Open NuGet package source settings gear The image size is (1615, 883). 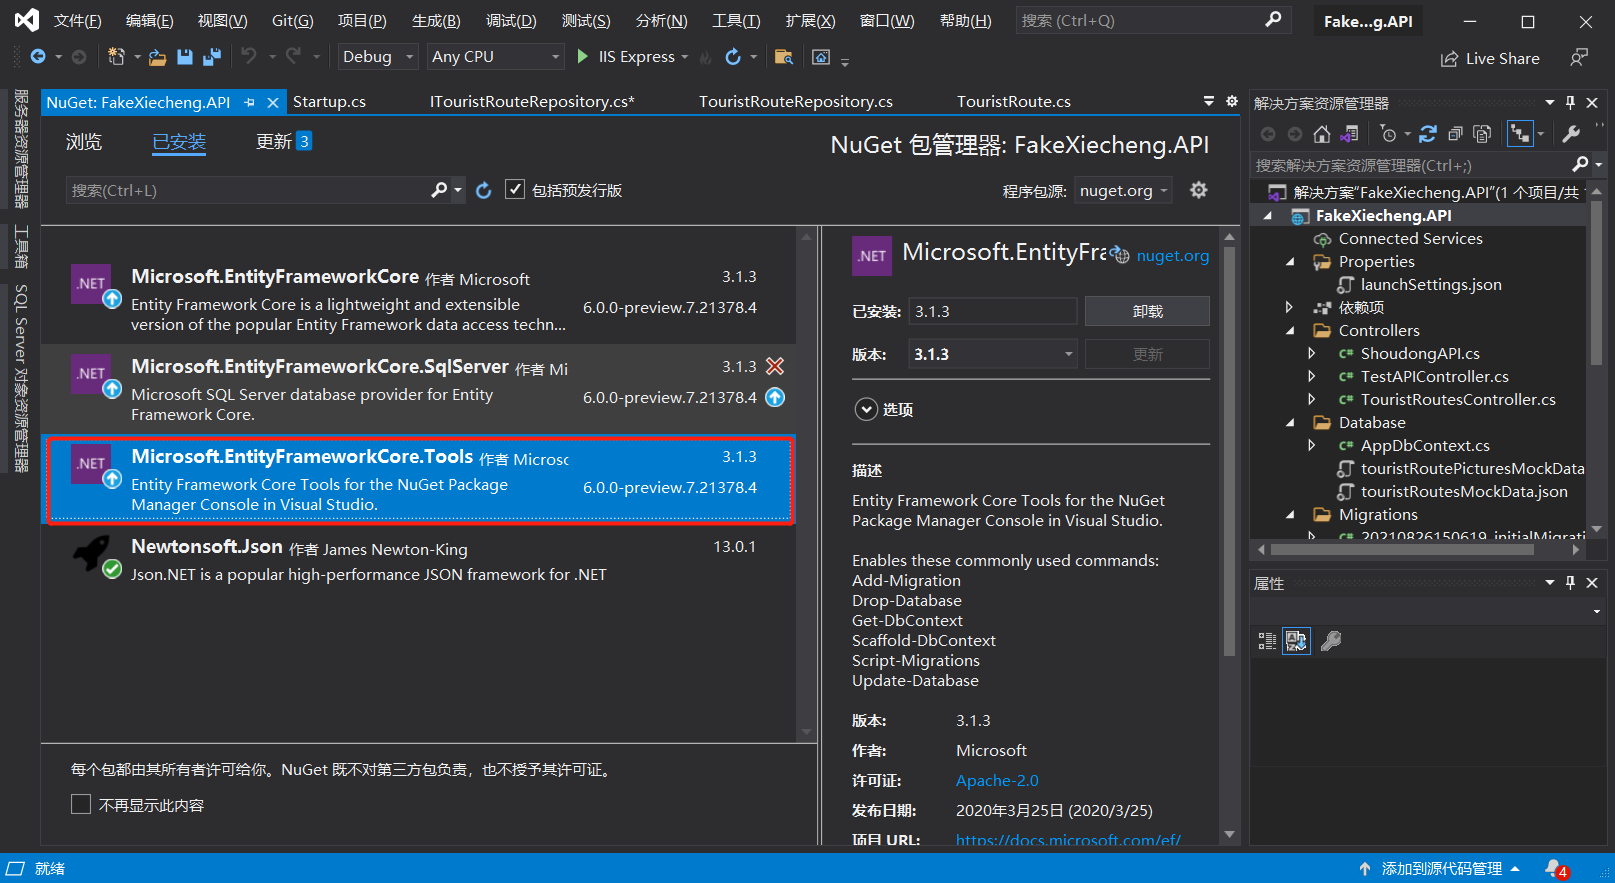click(1199, 190)
